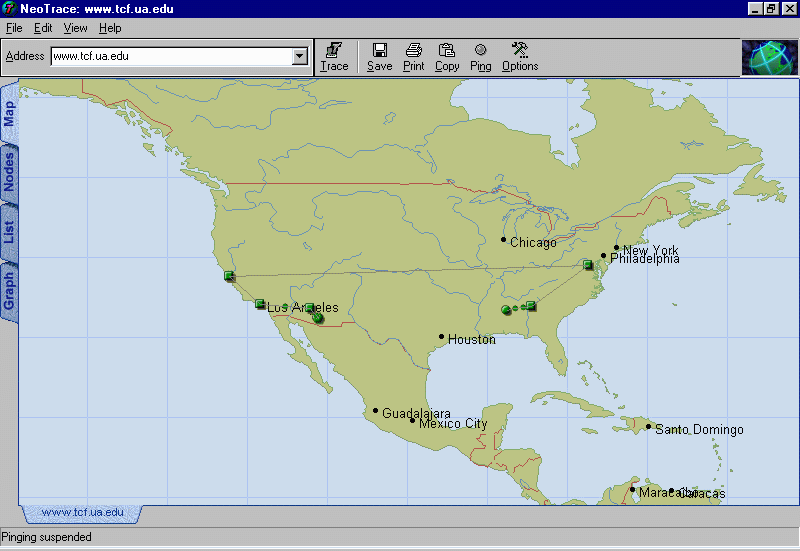This screenshot has height=551, width=800.
Task: Click the NeoTrace globe logo
Action: [769, 57]
